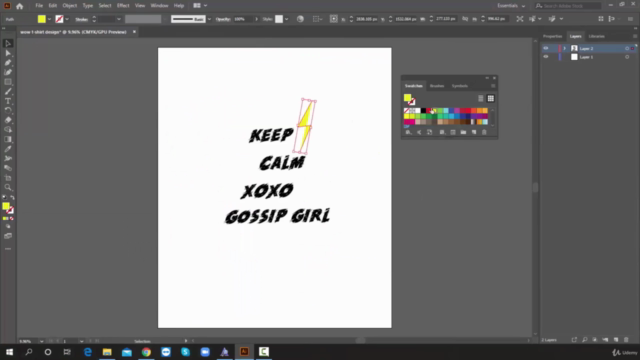Screen dimensions: 640x360
Task: Switch to Properties panel tab
Action: tap(552, 36)
